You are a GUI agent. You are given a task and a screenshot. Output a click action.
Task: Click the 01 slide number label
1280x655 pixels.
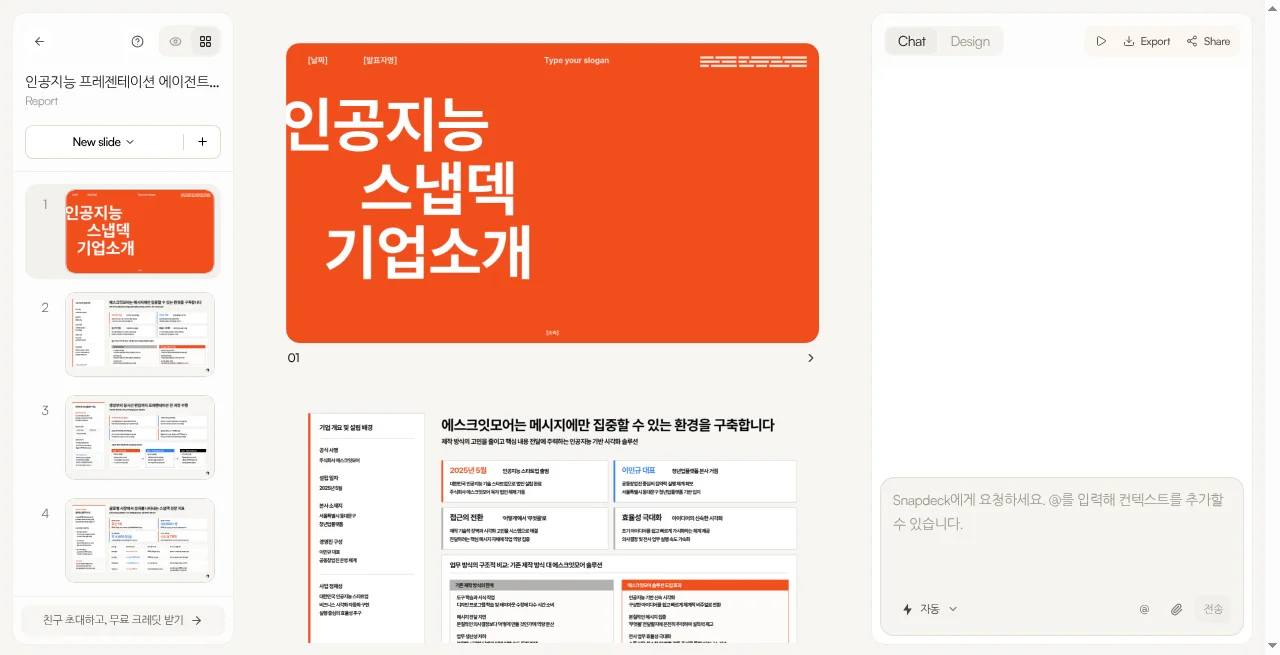tap(293, 358)
